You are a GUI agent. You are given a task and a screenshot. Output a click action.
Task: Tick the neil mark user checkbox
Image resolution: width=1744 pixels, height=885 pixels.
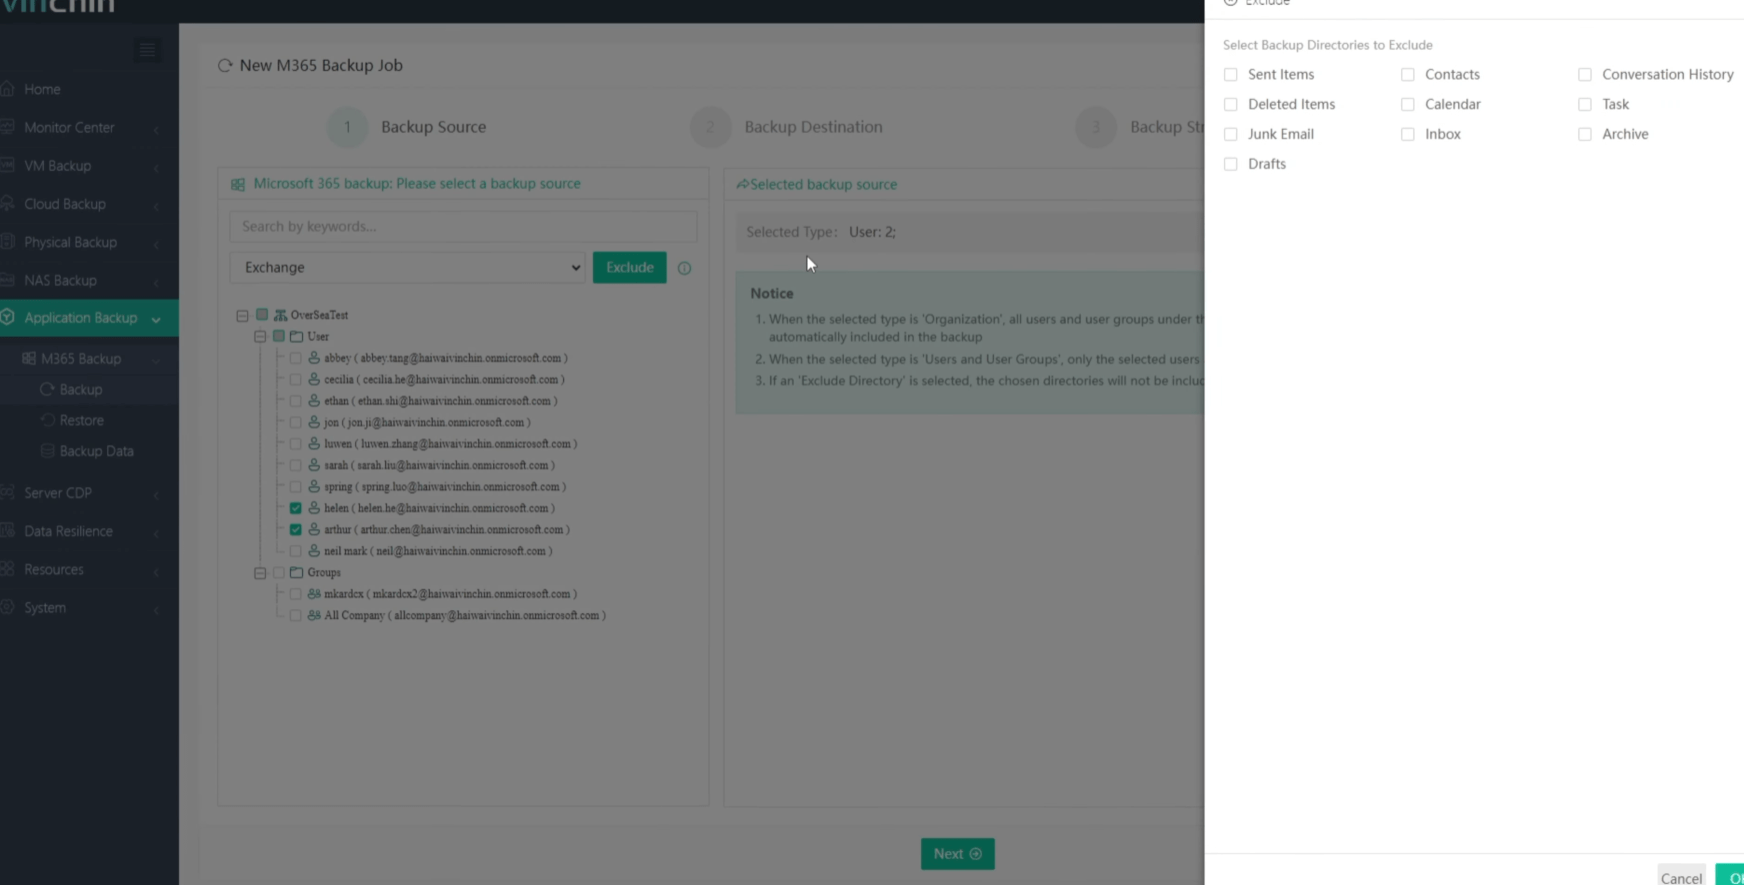tap(295, 551)
